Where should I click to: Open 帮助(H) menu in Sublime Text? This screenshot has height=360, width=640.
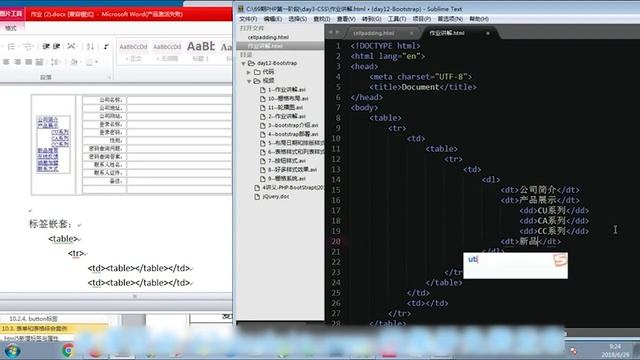tap(478, 19)
